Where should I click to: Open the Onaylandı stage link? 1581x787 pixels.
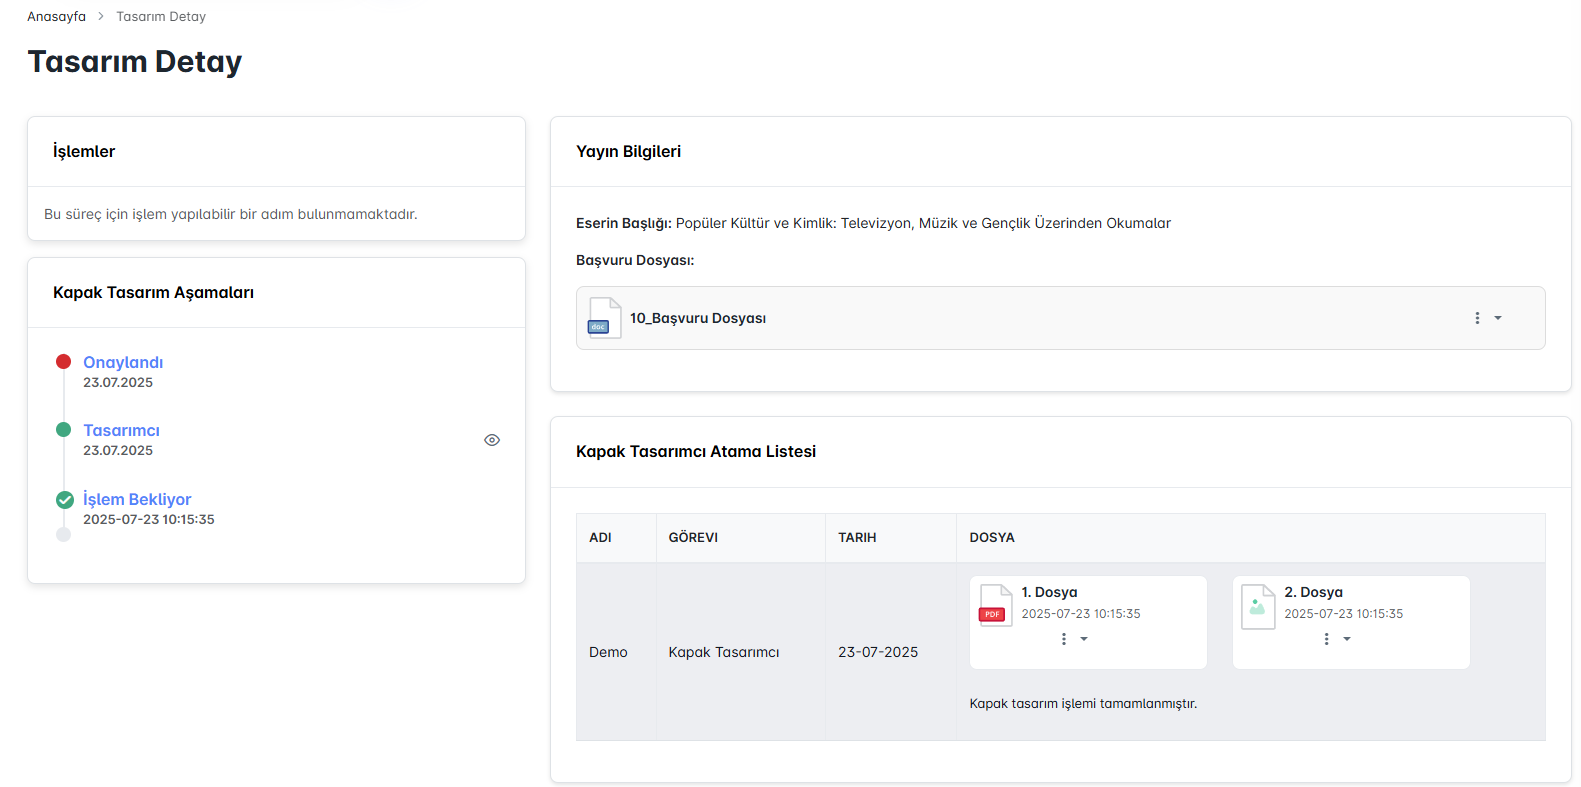[x=123, y=362]
